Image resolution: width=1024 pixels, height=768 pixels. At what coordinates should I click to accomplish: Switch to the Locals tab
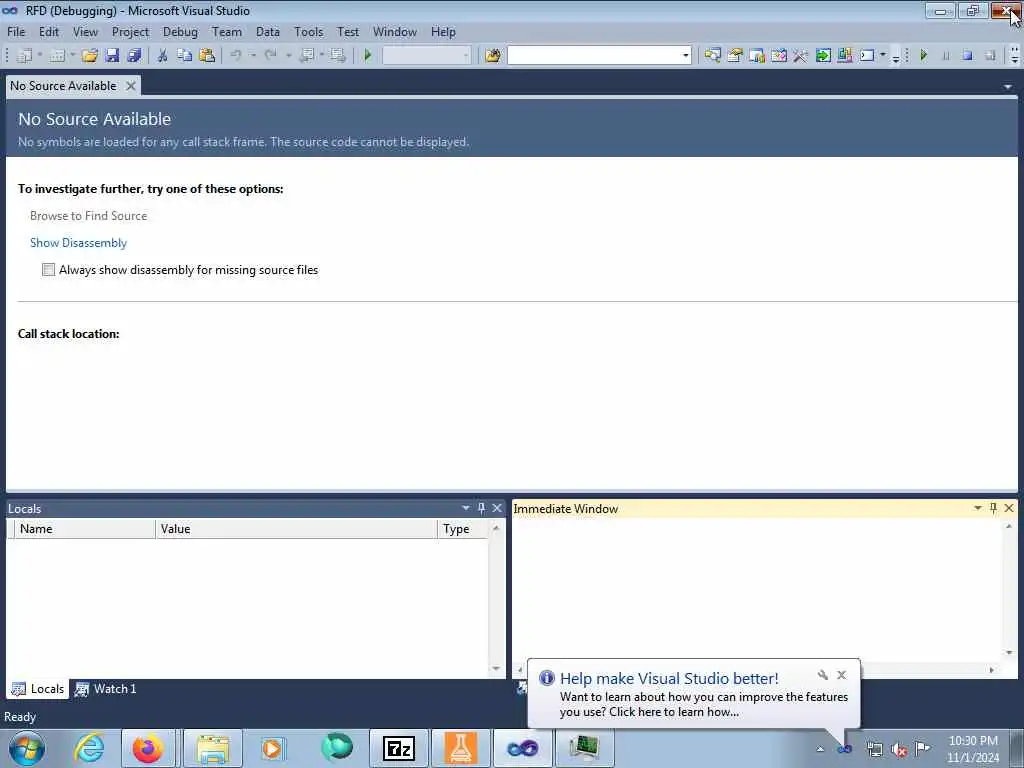(x=38, y=689)
